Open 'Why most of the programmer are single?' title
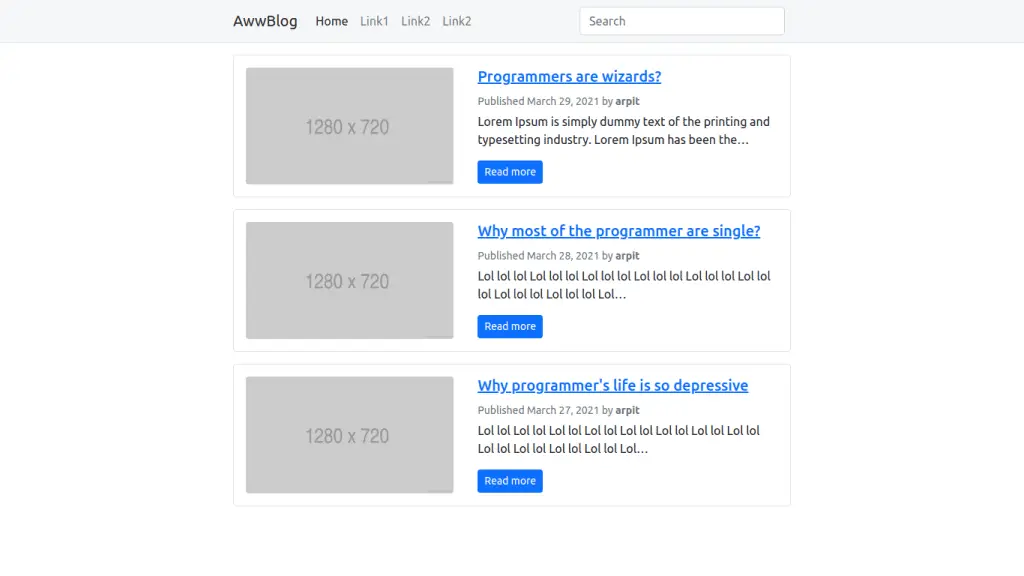This screenshot has height=576, width=1024. 619,231
